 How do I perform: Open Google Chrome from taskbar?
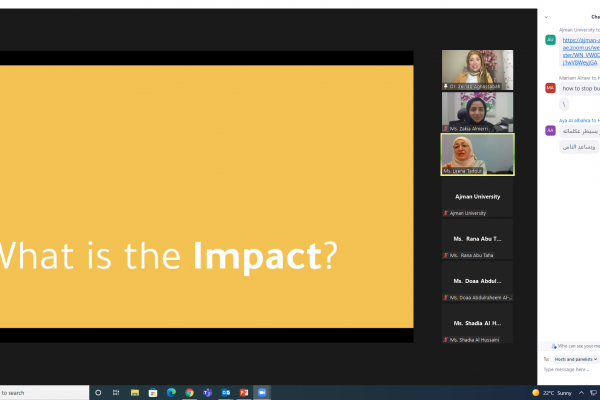coord(189,392)
